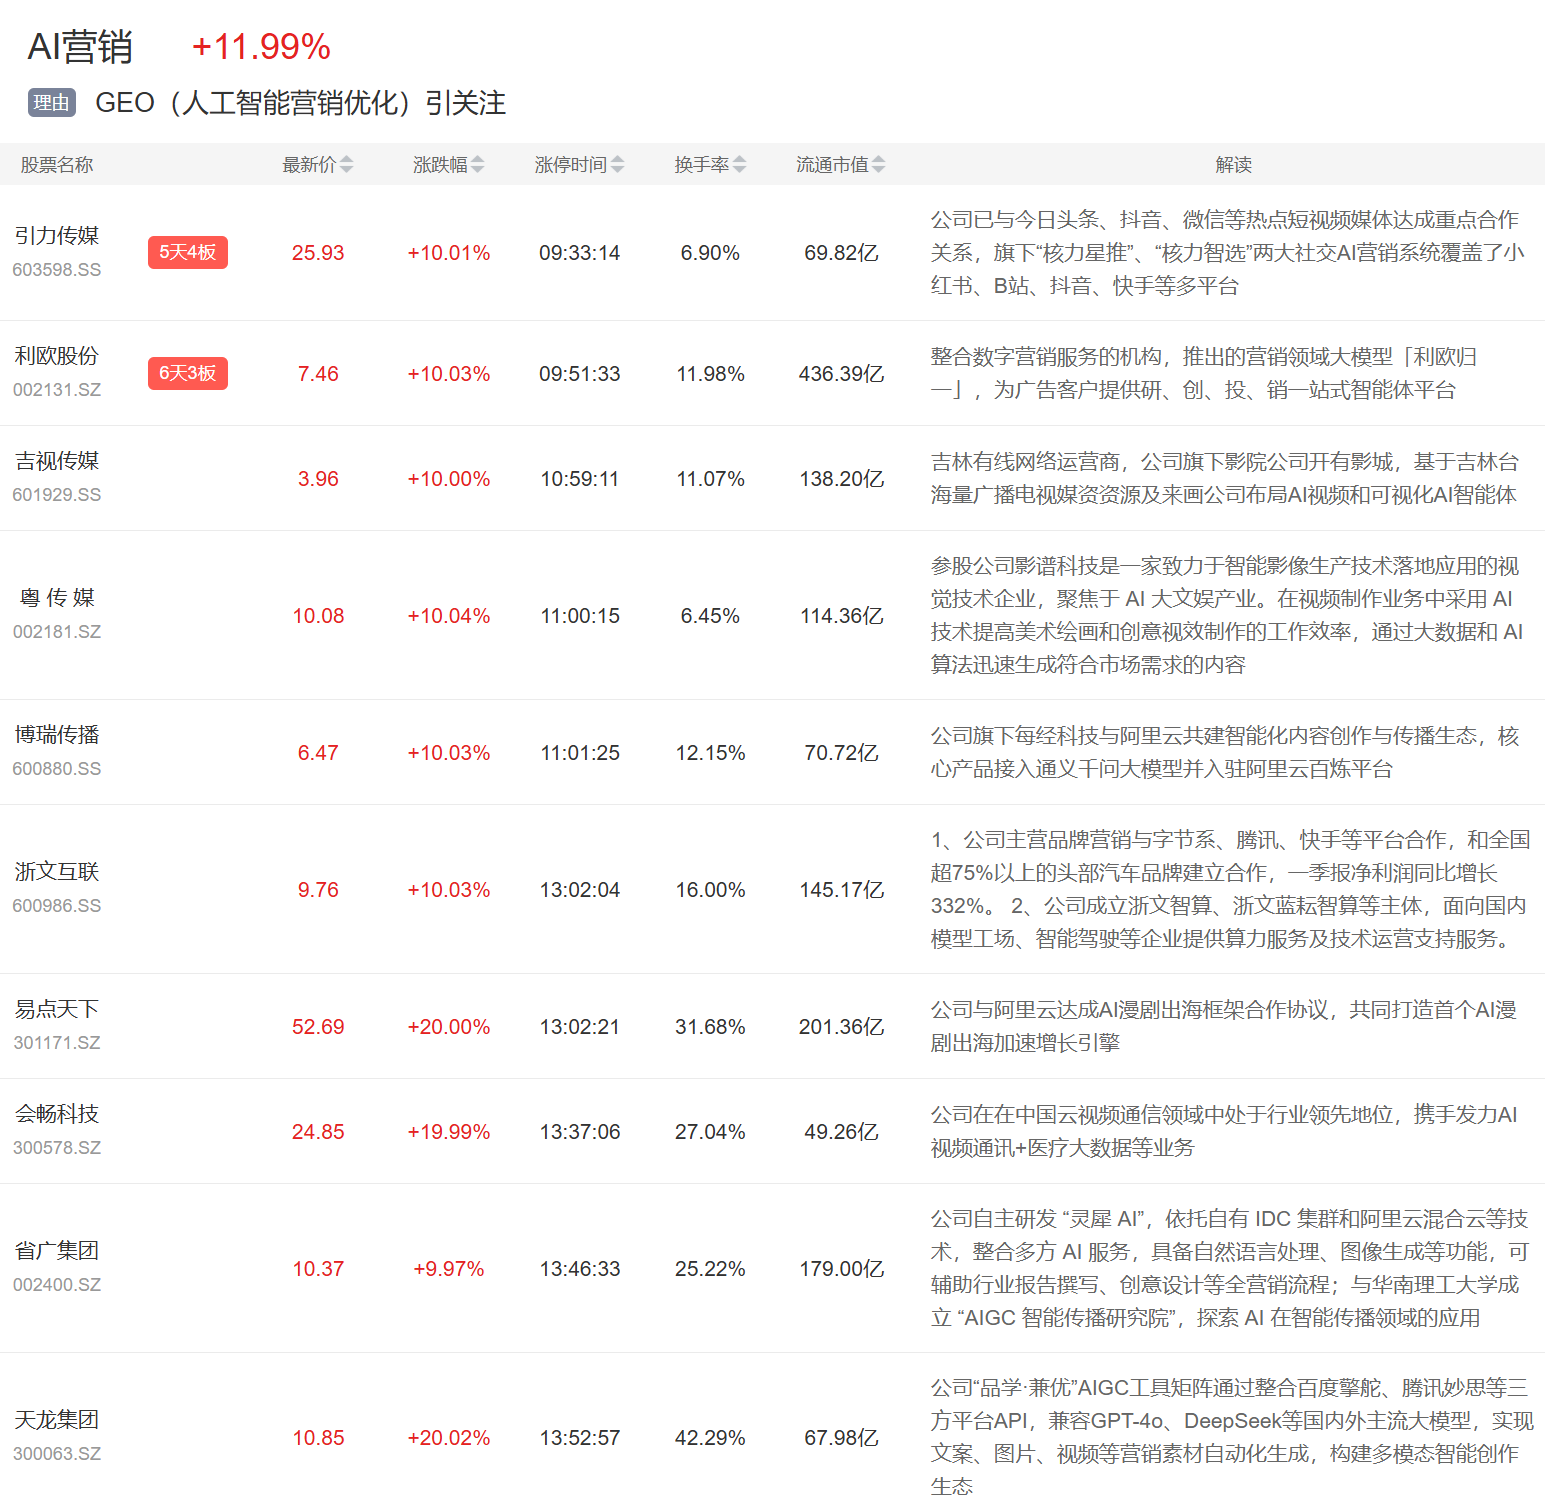Open 引力传媒 stock name link
1545x1503 pixels.
coord(57,236)
